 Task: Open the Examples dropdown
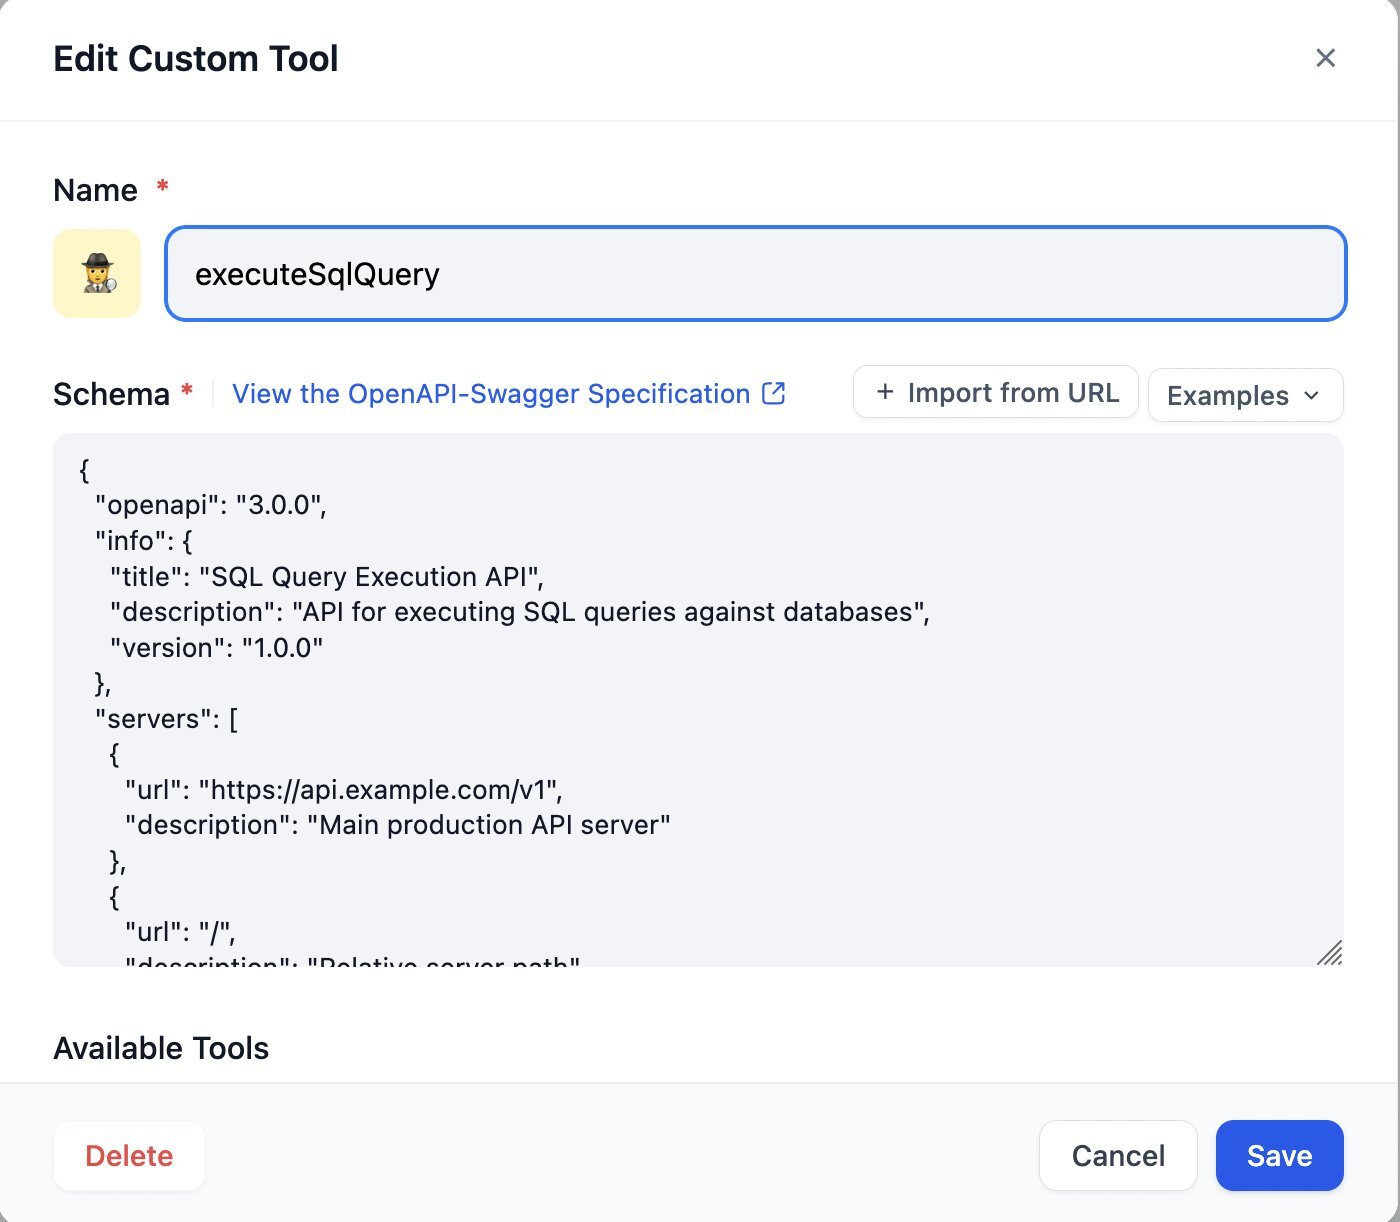pyautogui.click(x=1244, y=395)
